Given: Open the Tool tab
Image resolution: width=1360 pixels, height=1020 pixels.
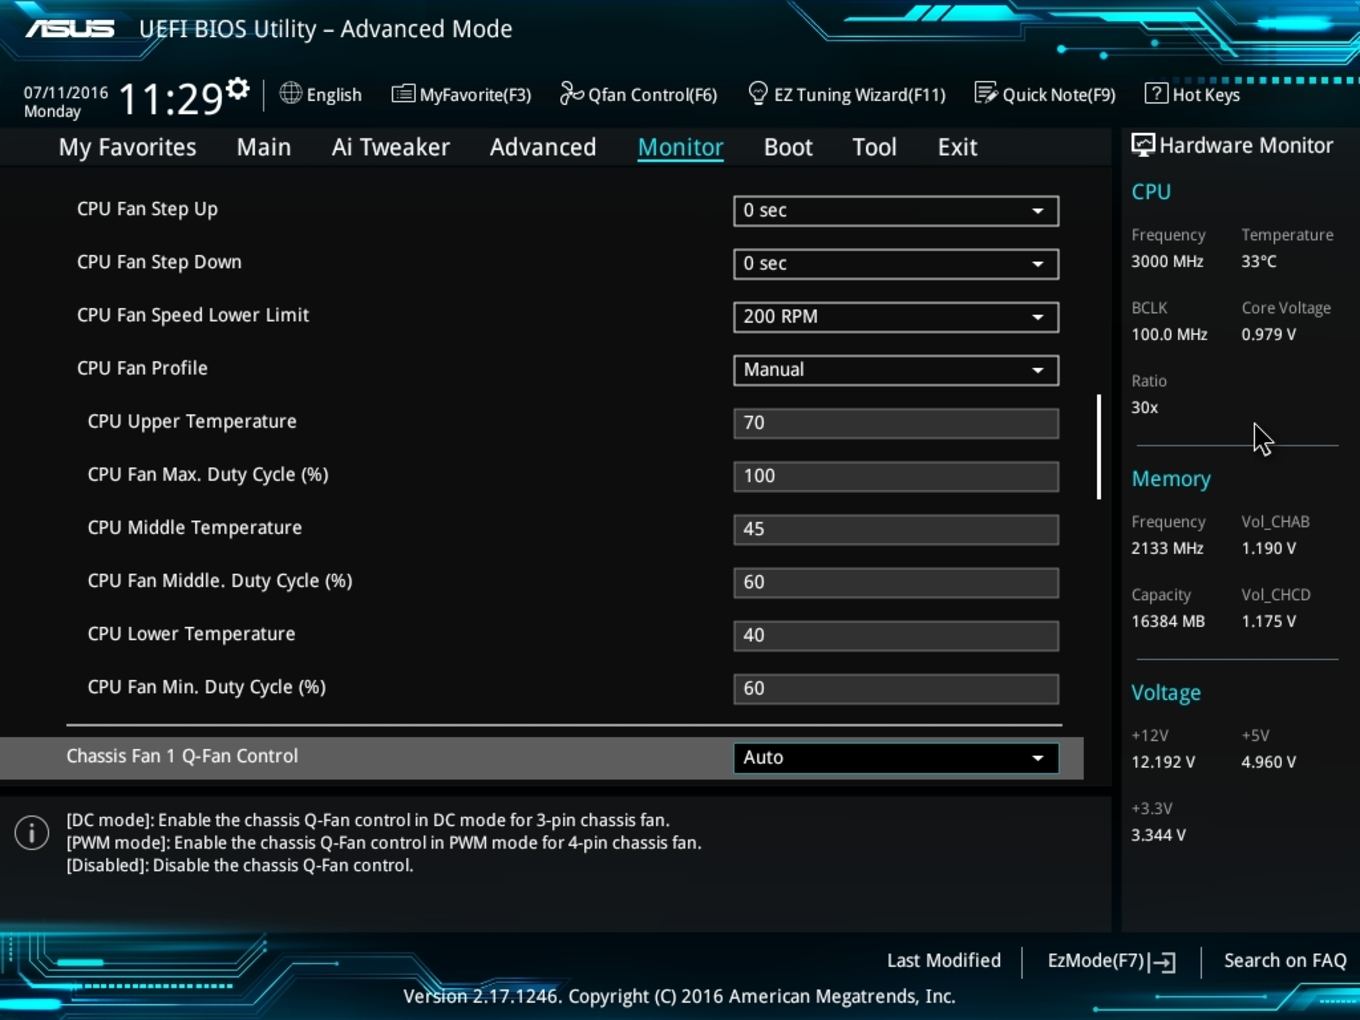Looking at the screenshot, I should click(x=874, y=147).
